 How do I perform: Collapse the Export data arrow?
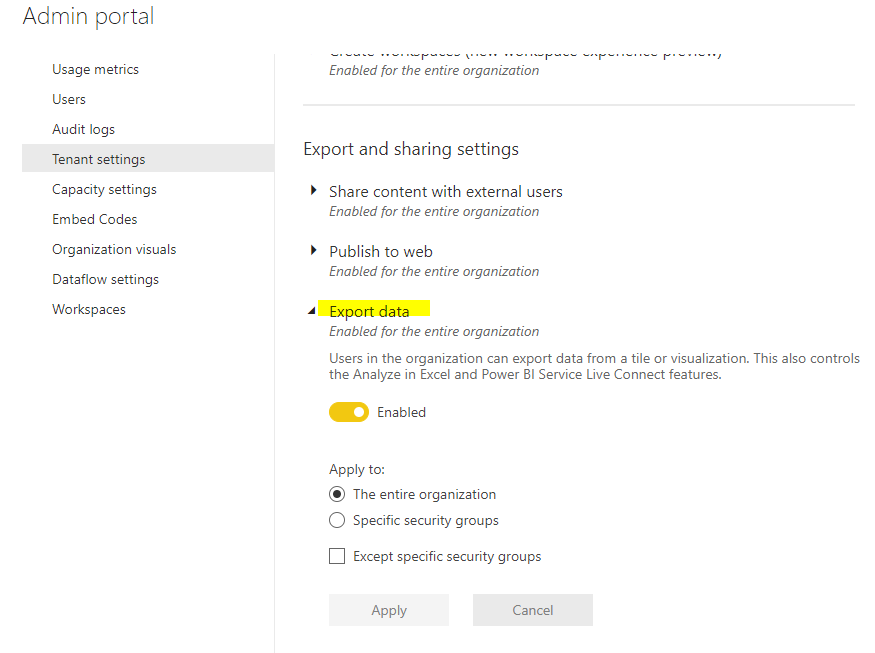point(312,311)
